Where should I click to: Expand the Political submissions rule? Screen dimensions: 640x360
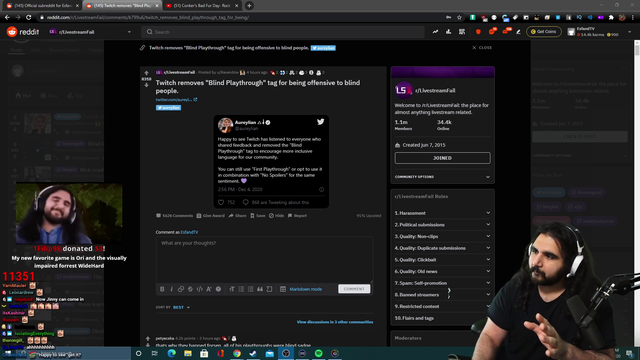pyautogui.click(x=442, y=224)
